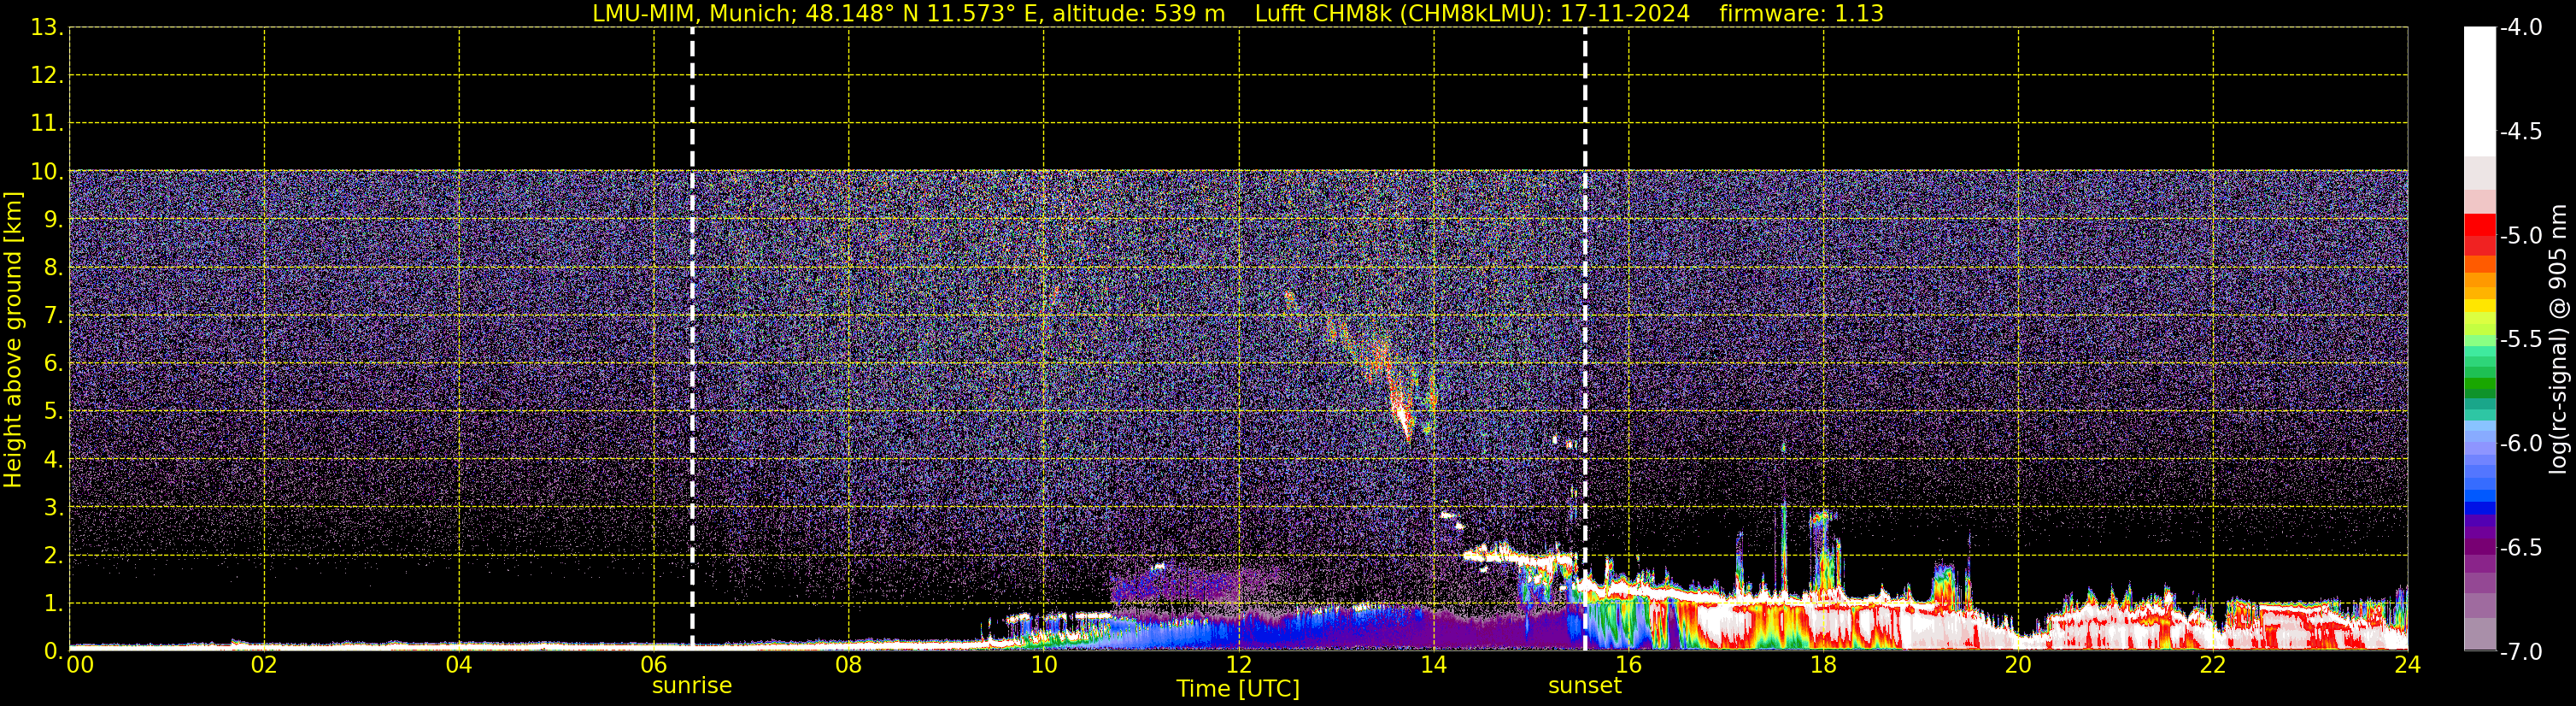Click the time axis tick label 08
The width and height of the screenshot is (2576, 706).
click(x=849, y=665)
